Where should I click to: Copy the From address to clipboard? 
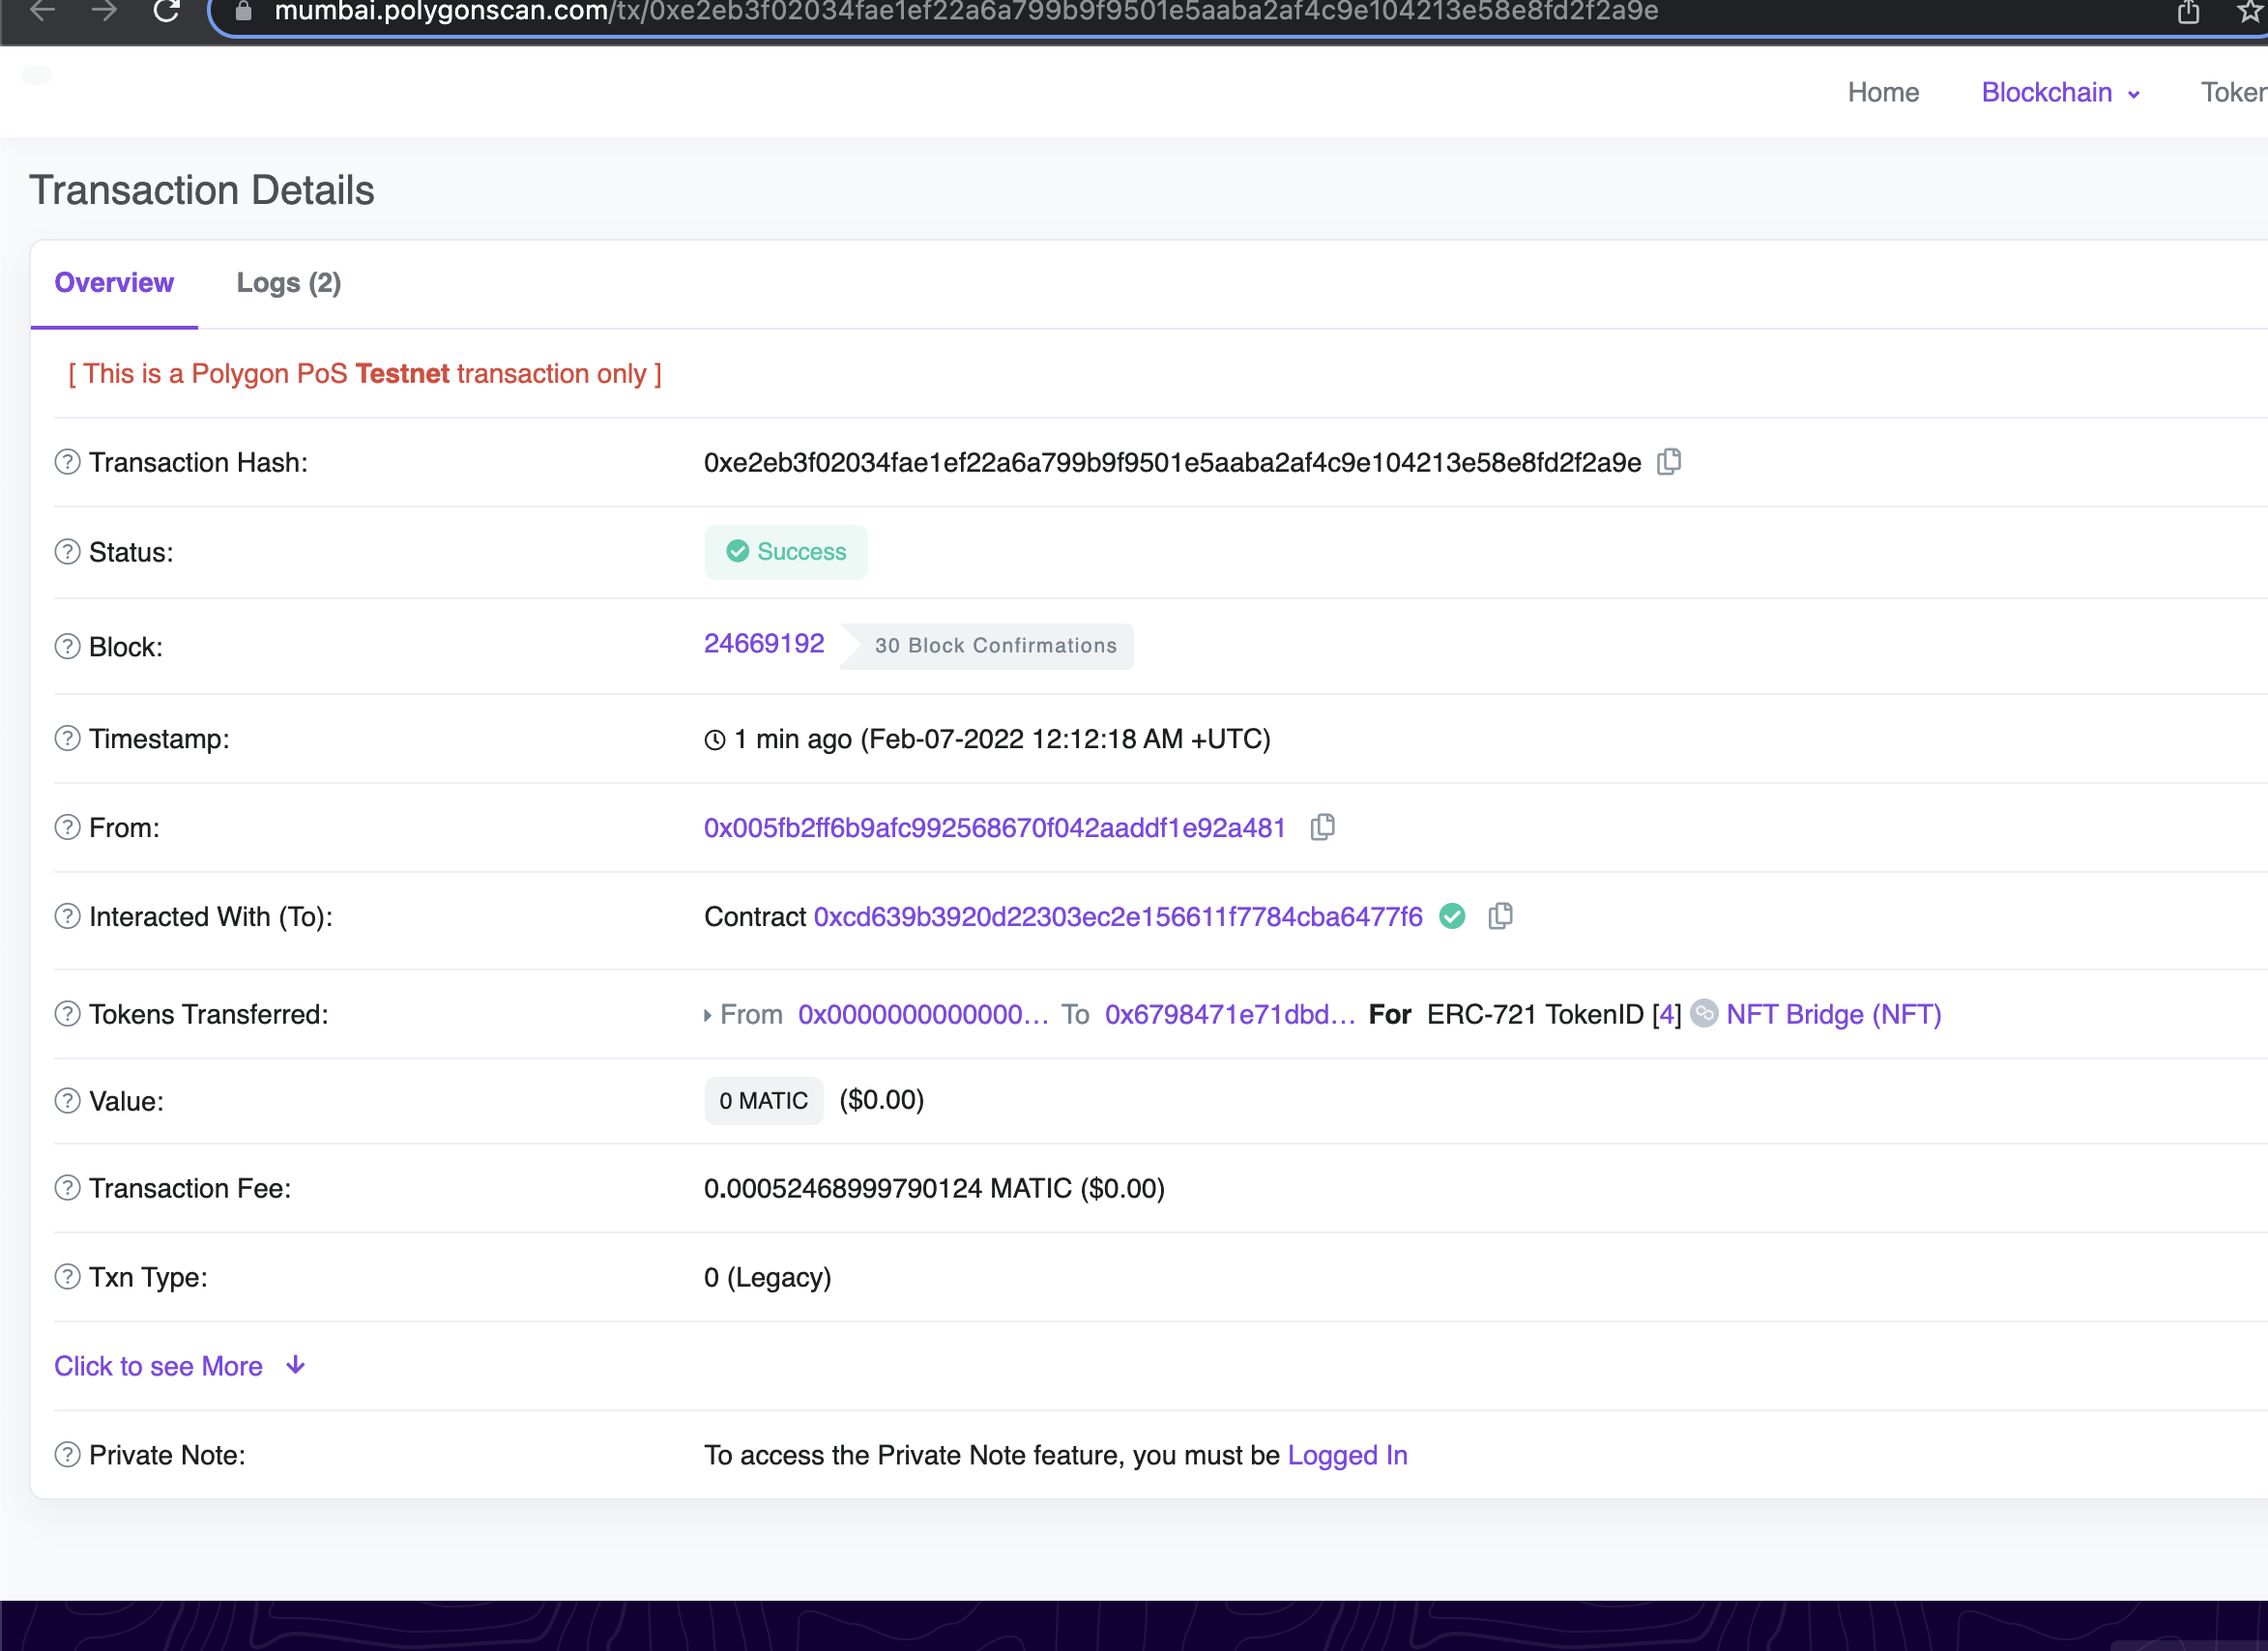[x=1323, y=827]
